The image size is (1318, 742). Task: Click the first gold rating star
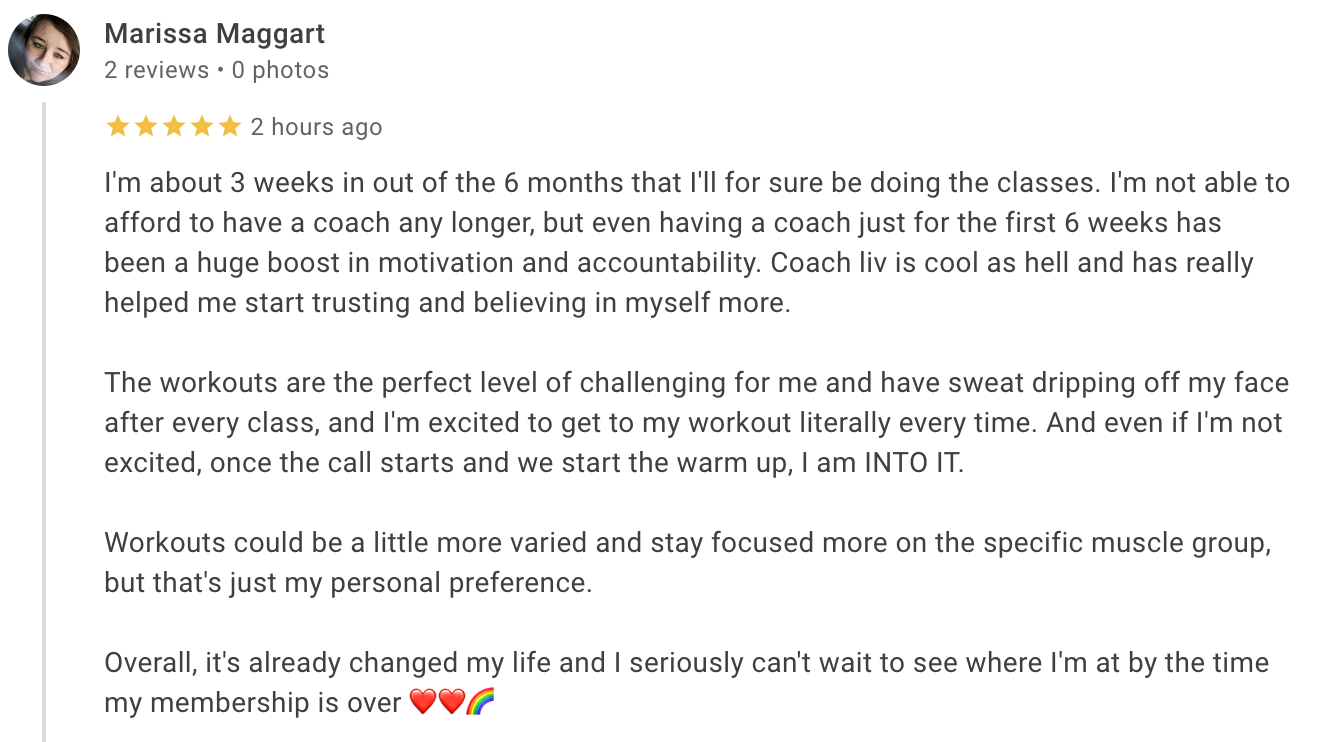click(x=117, y=126)
